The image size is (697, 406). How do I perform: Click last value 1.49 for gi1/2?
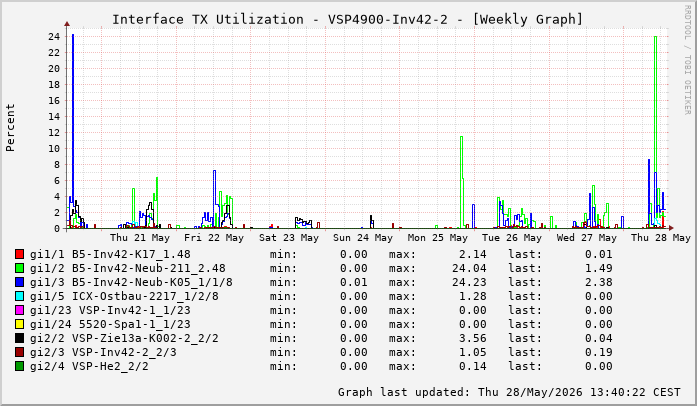(599, 268)
